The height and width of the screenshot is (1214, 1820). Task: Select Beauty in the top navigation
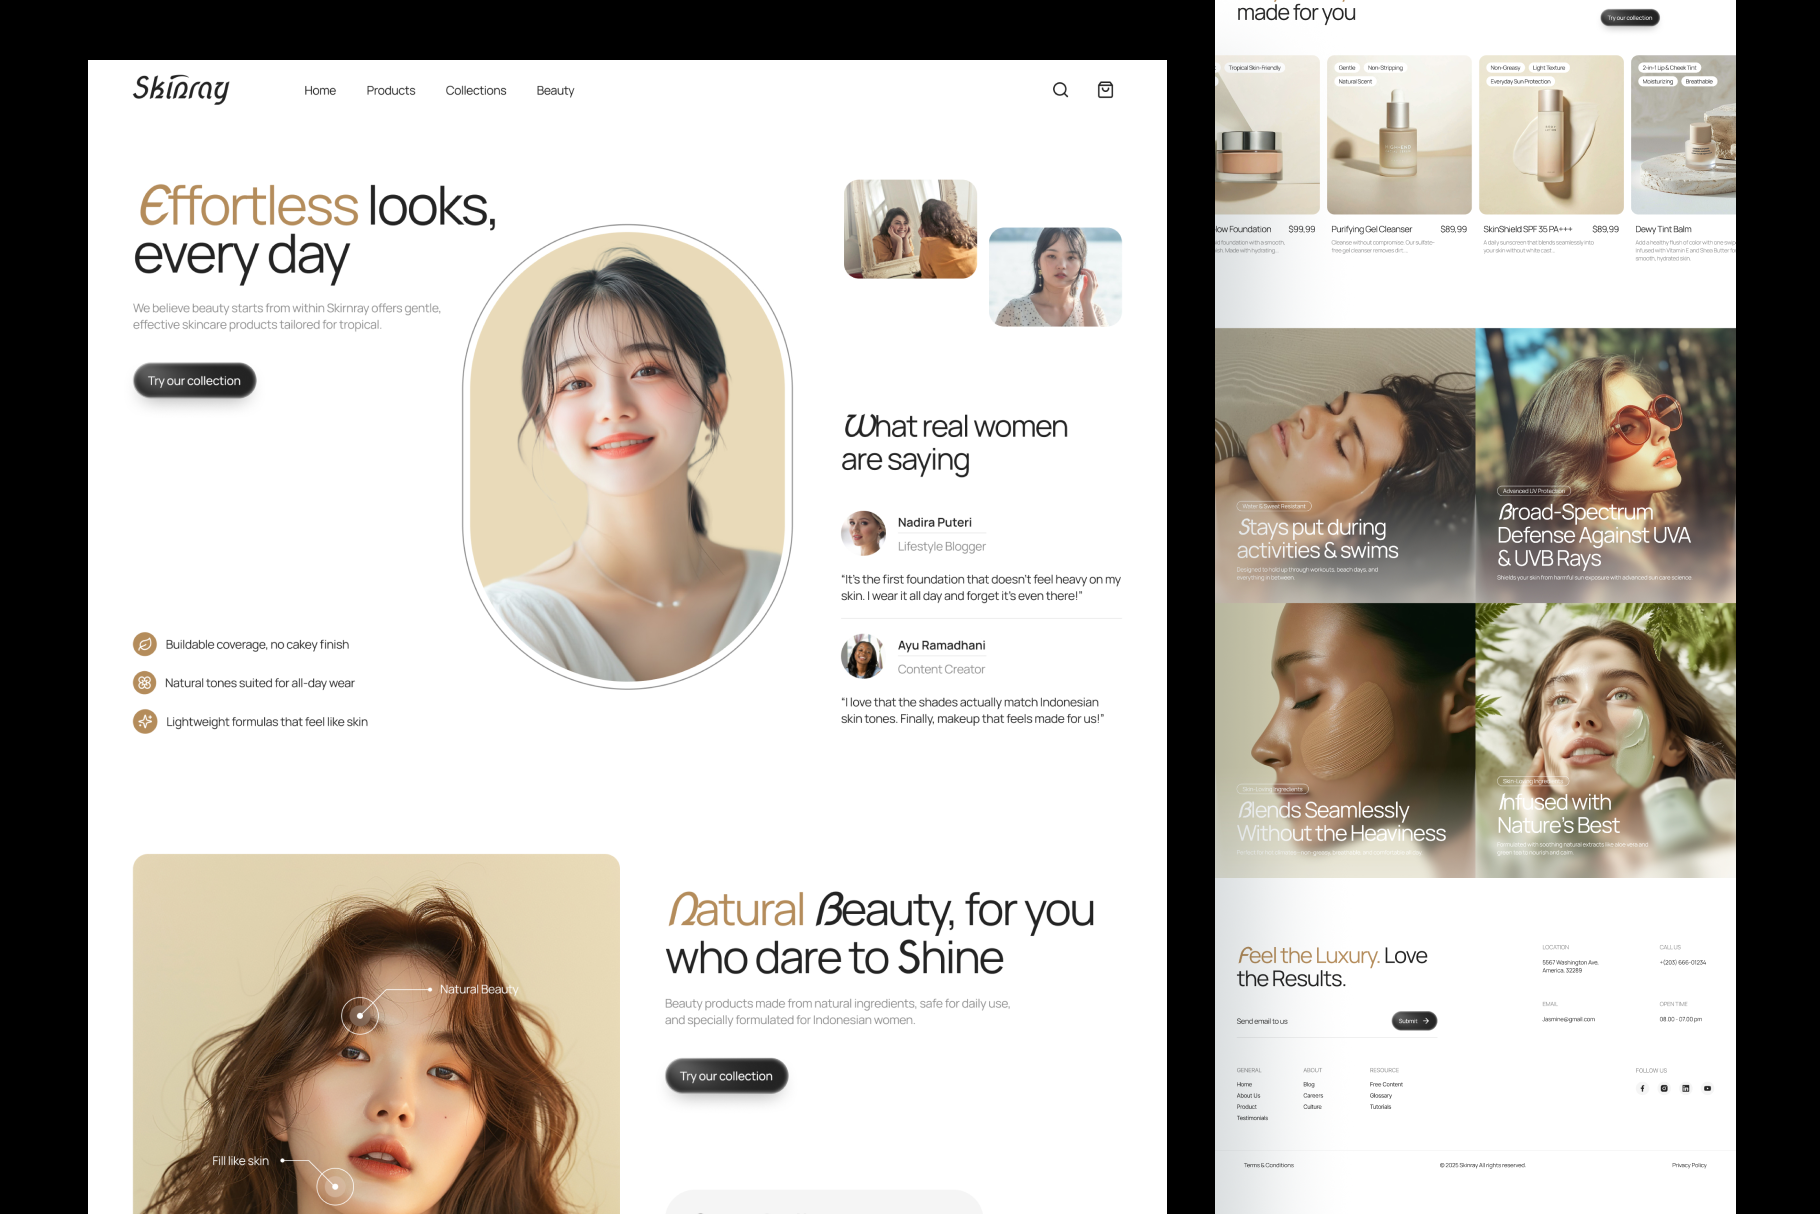pyautogui.click(x=555, y=90)
